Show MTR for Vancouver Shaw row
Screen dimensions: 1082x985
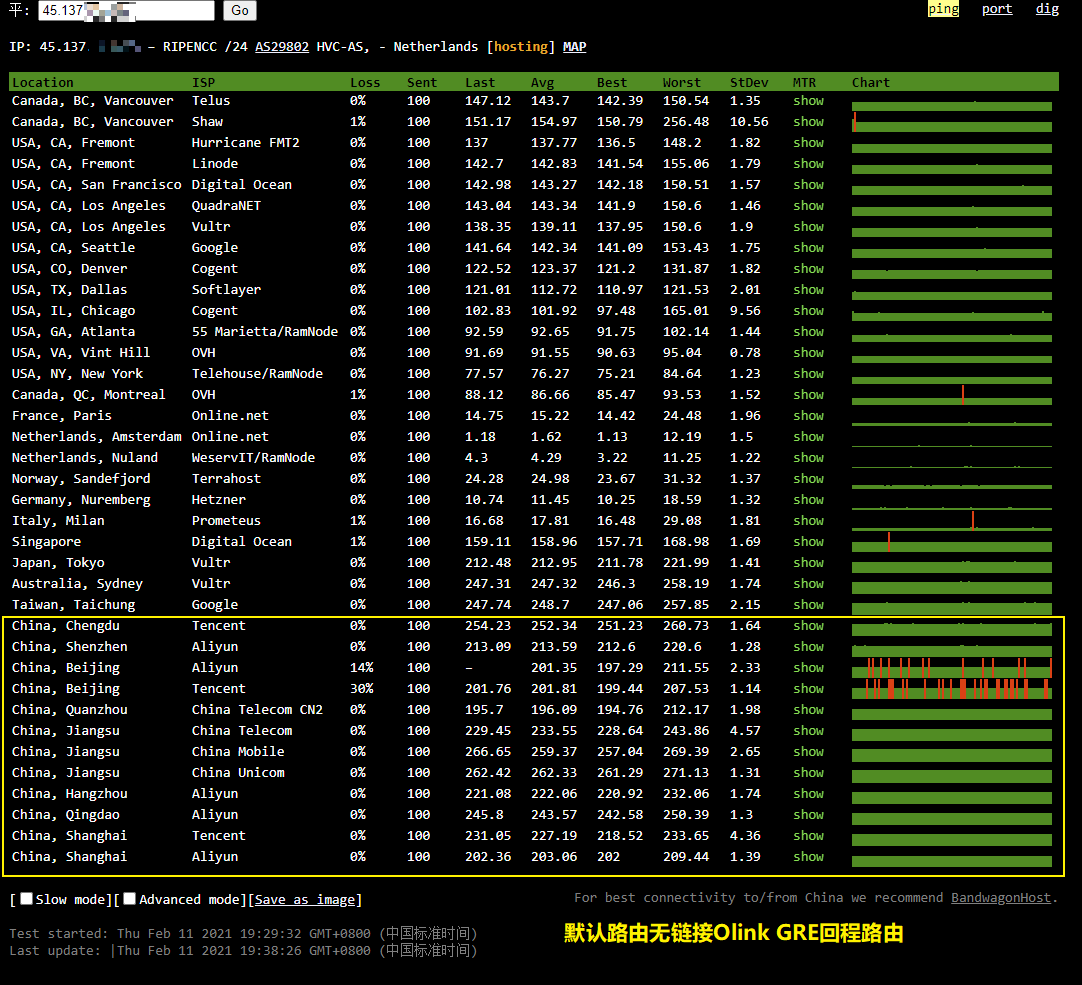(x=808, y=121)
